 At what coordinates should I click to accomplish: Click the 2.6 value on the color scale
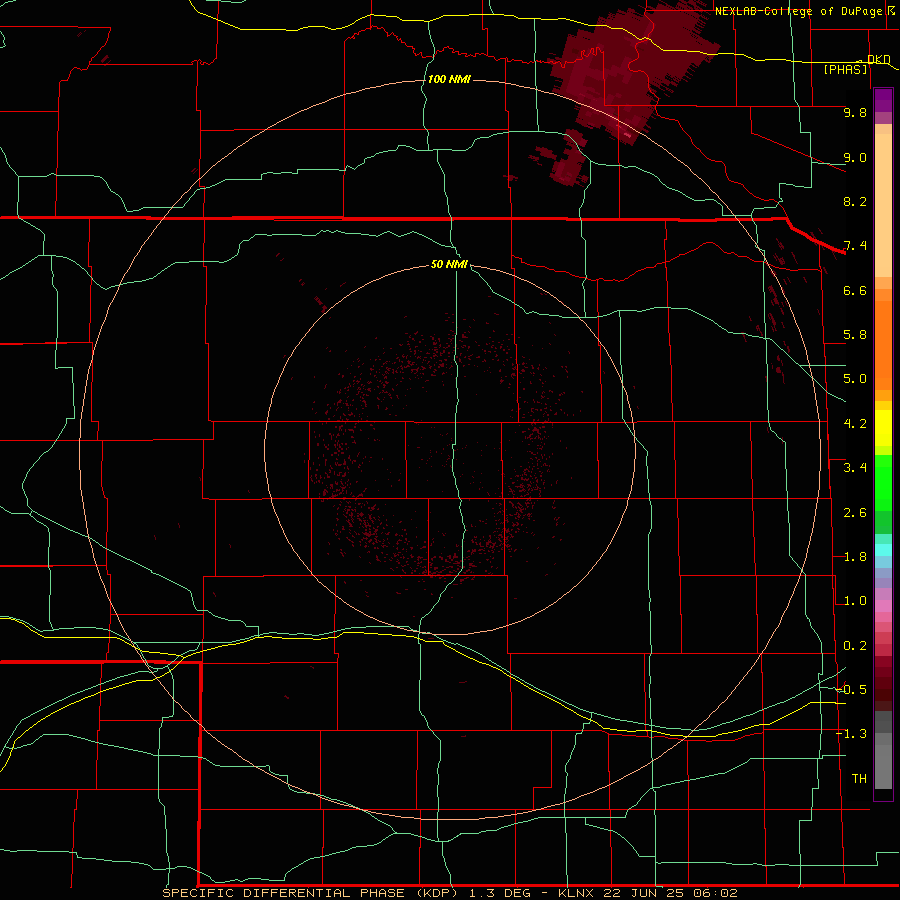tap(855, 513)
